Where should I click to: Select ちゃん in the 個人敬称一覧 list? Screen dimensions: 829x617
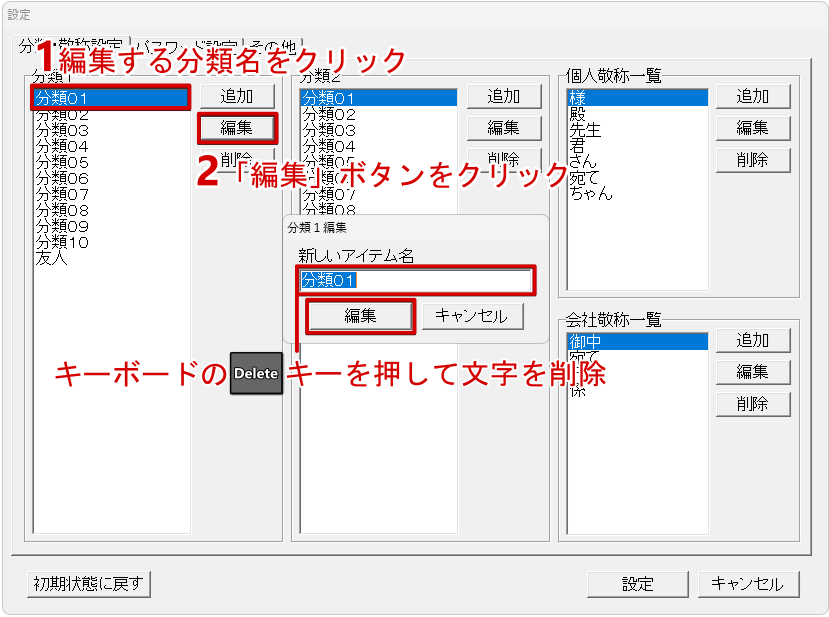(x=590, y=194)
